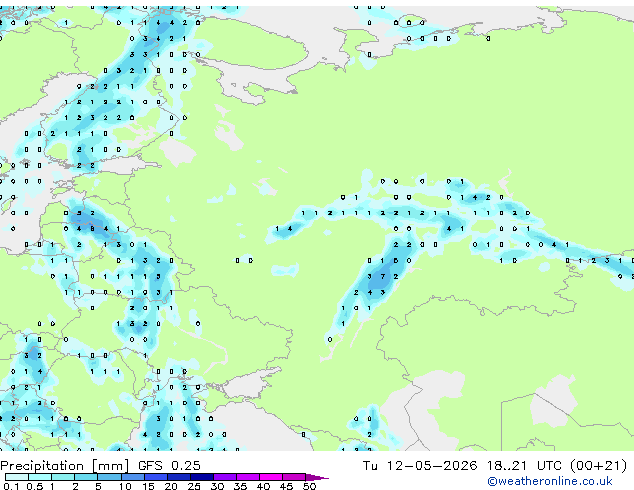Click the 1–2 mm legend color swatch

[x=63, y=477]
